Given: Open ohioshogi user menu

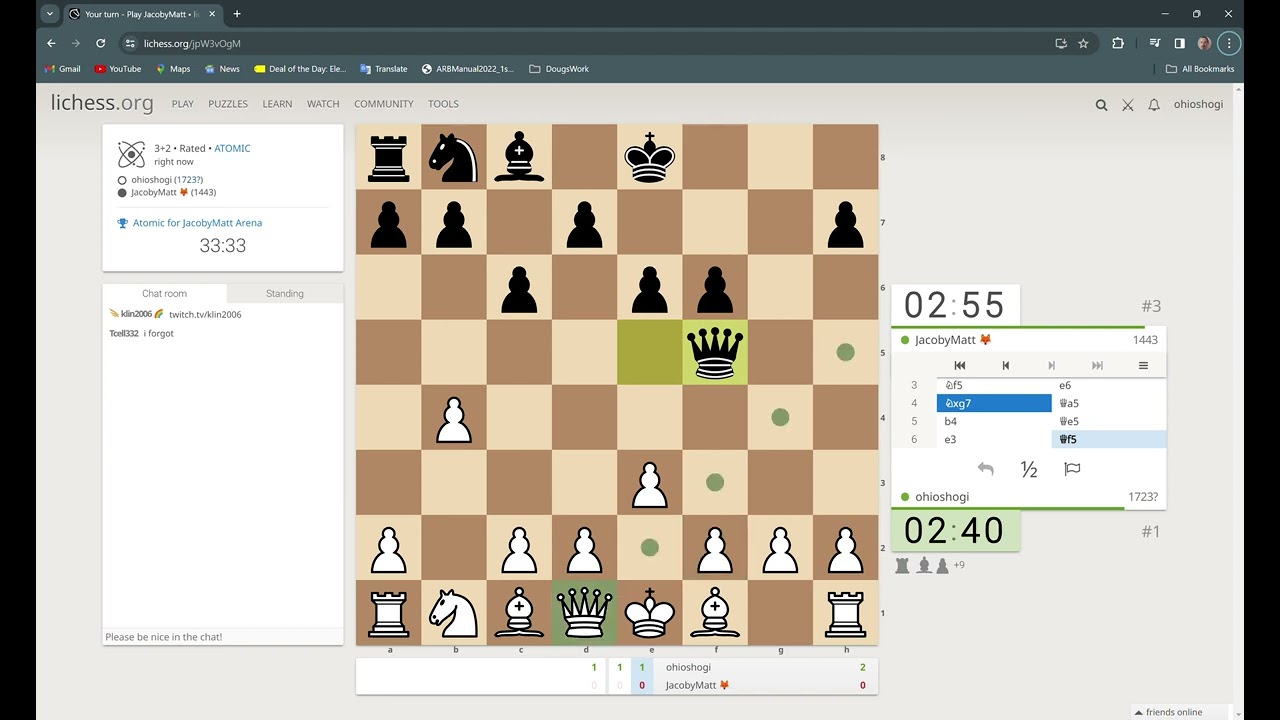Looking at the screenshot, I should pos(1198,104).
